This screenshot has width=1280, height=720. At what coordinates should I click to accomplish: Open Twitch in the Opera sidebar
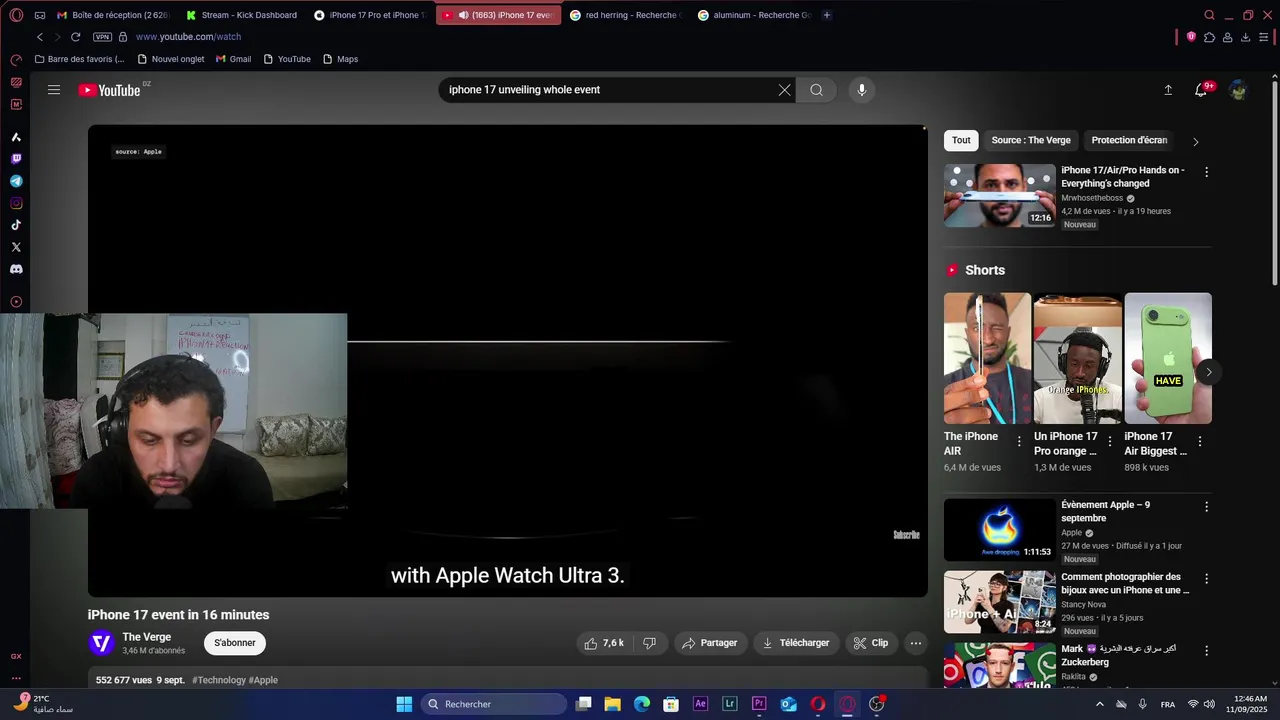point(16,159)
